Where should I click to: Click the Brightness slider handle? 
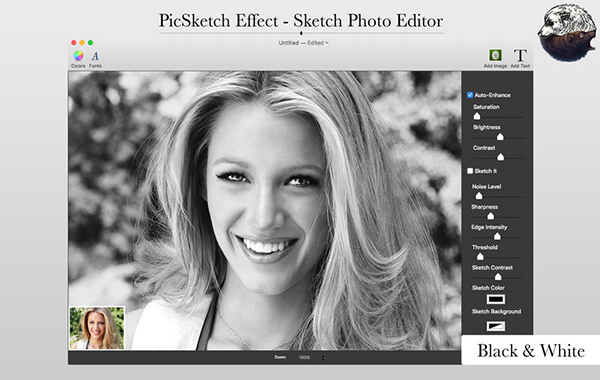(x=500, y=136)
